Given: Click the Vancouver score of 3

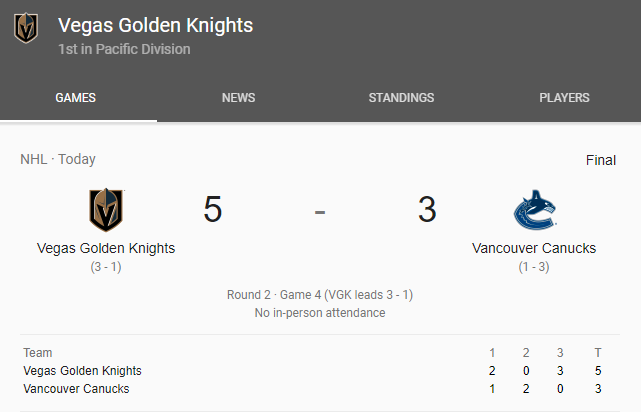Looking at the screenshot, I should [x=427, y=210].
